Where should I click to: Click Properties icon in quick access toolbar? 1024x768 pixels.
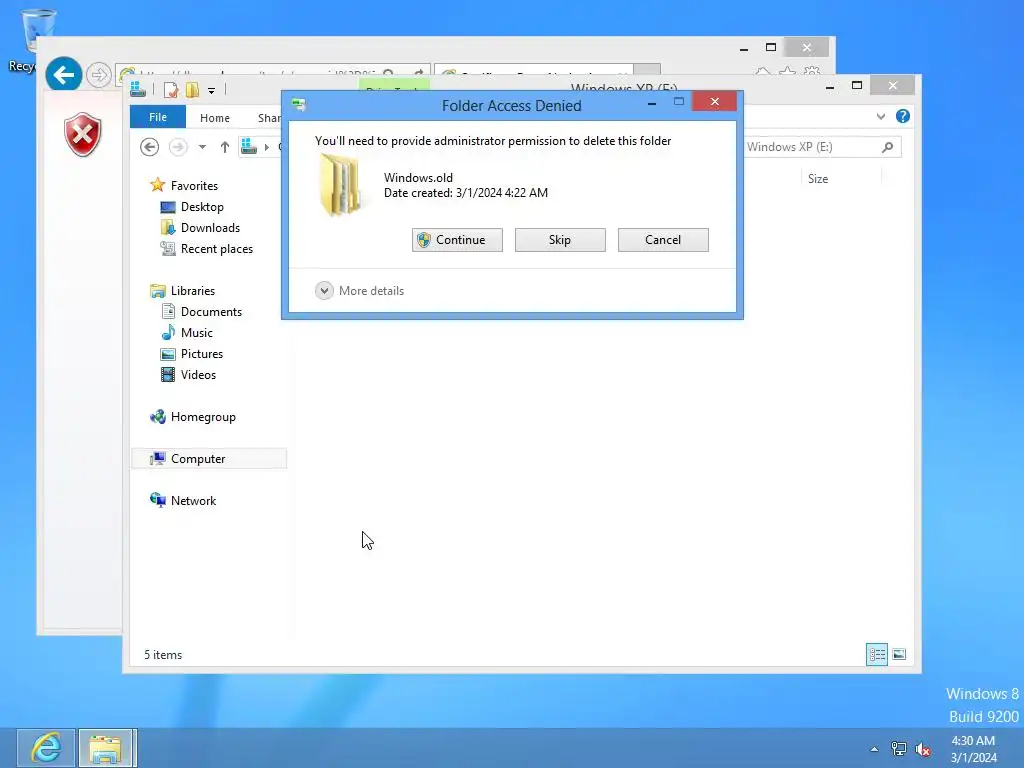[x=170, y=90]
